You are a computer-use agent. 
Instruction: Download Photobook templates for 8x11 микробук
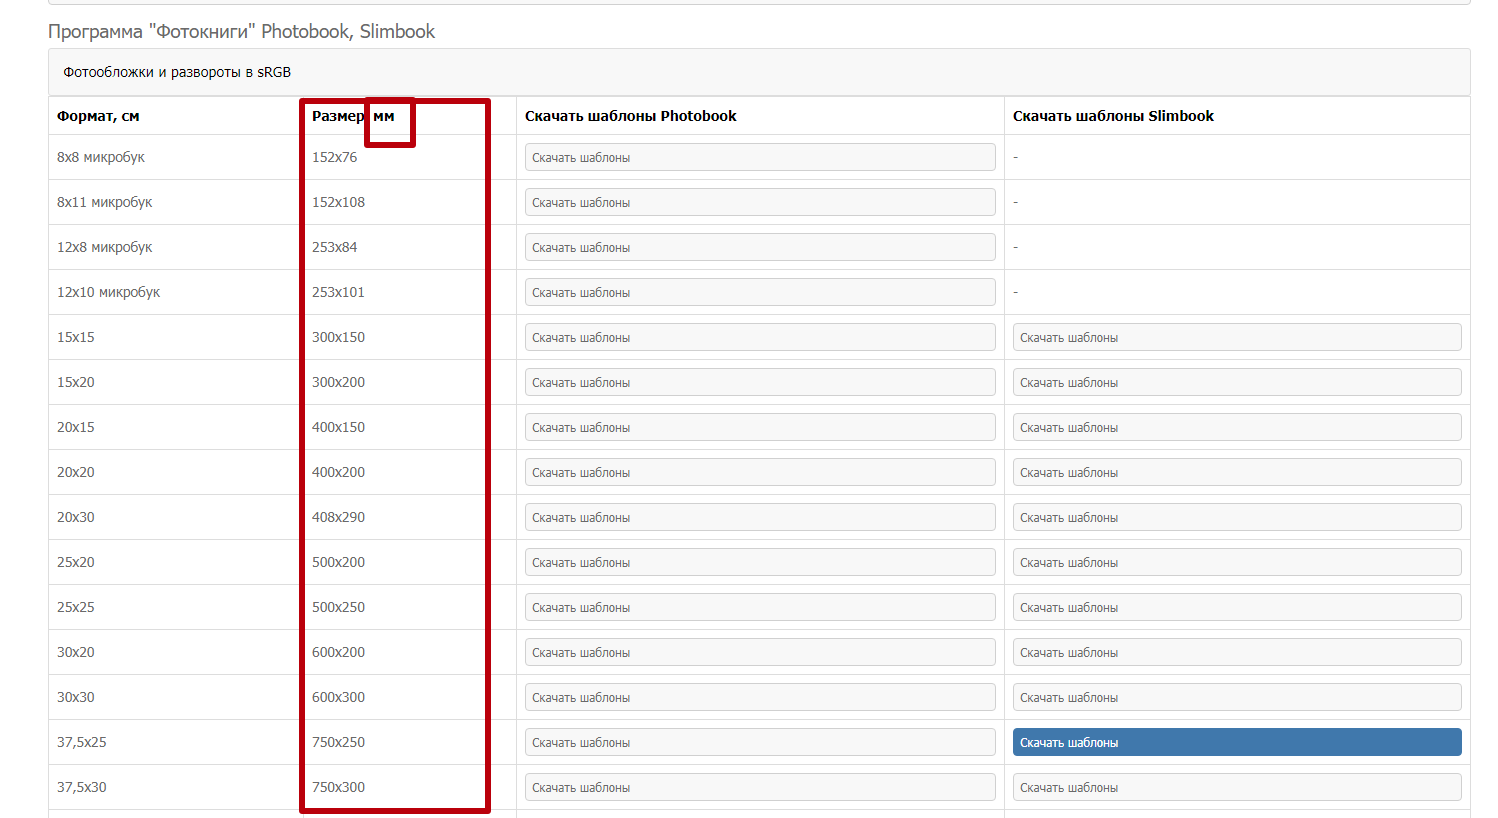click(759, 202)
